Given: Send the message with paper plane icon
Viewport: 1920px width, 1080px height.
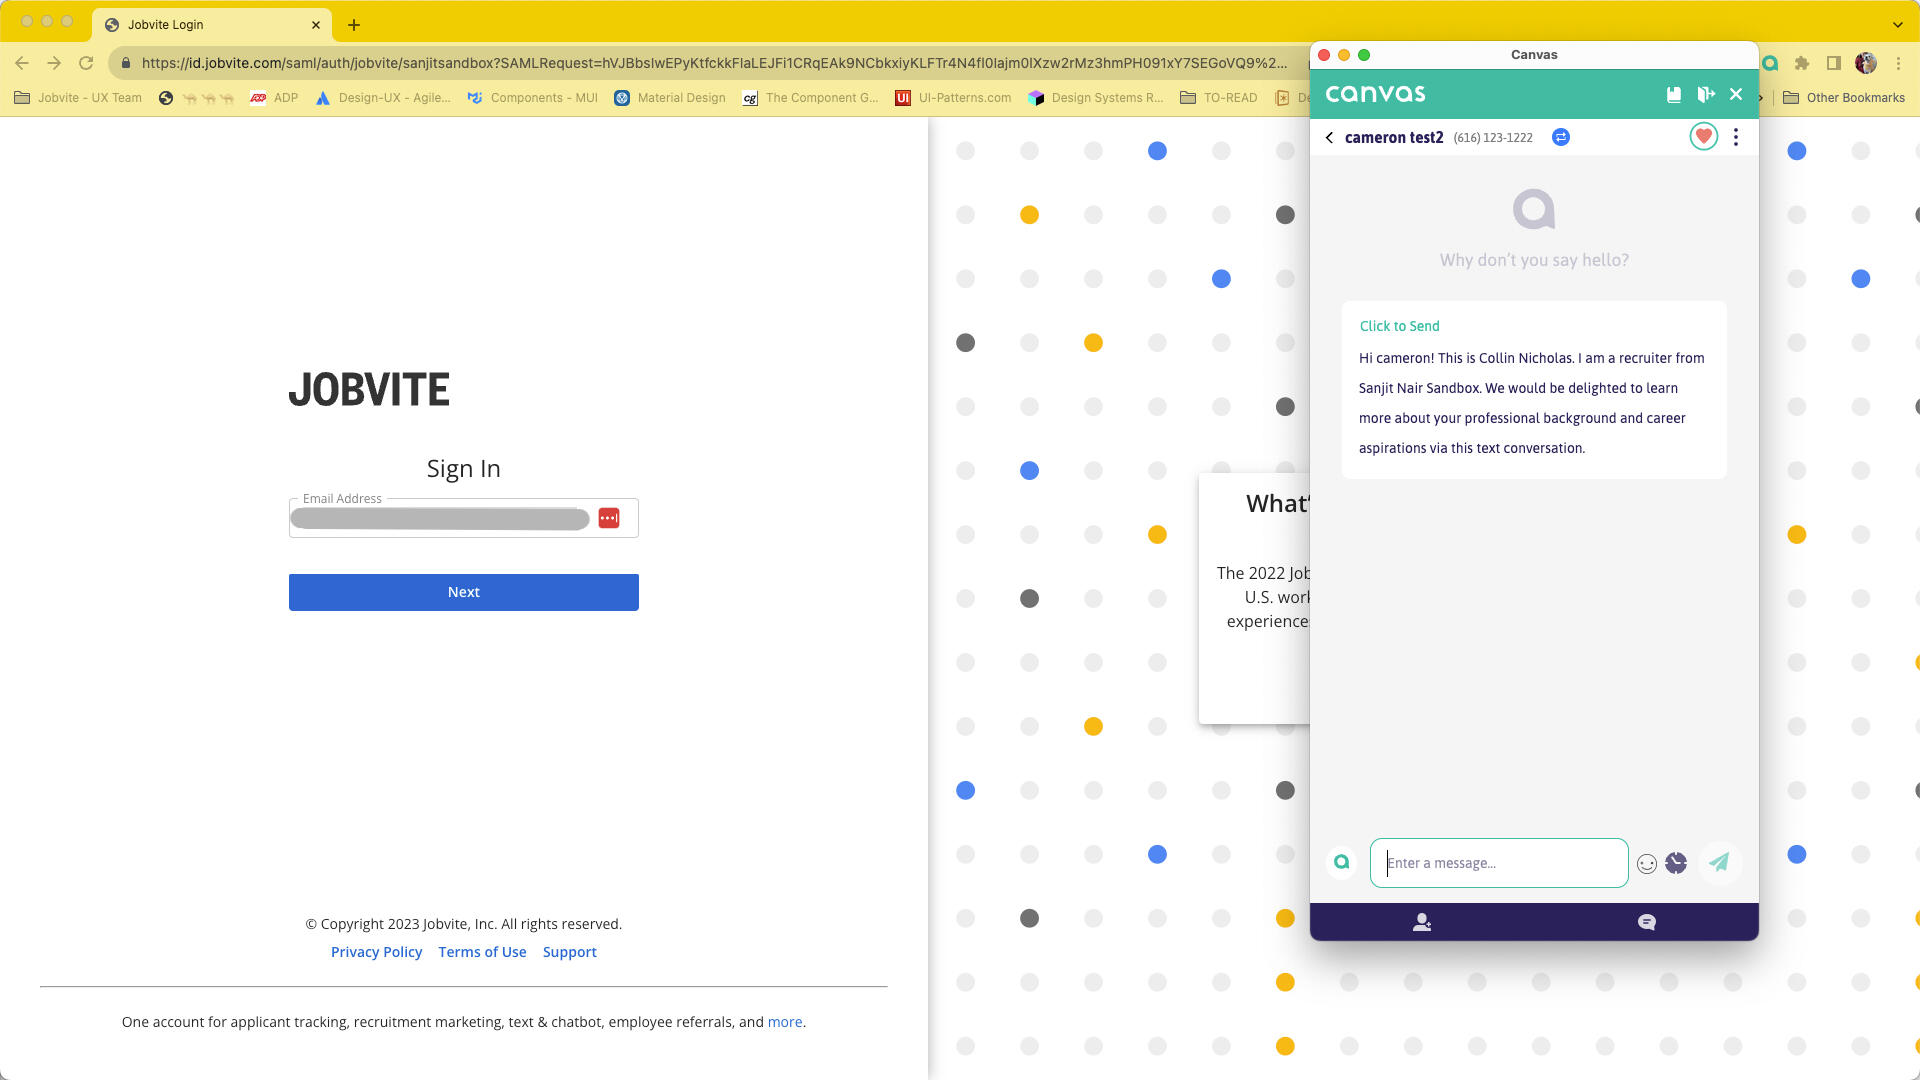Looking at the screenshot, I should pyautogui.click(x=1720, y=863).
